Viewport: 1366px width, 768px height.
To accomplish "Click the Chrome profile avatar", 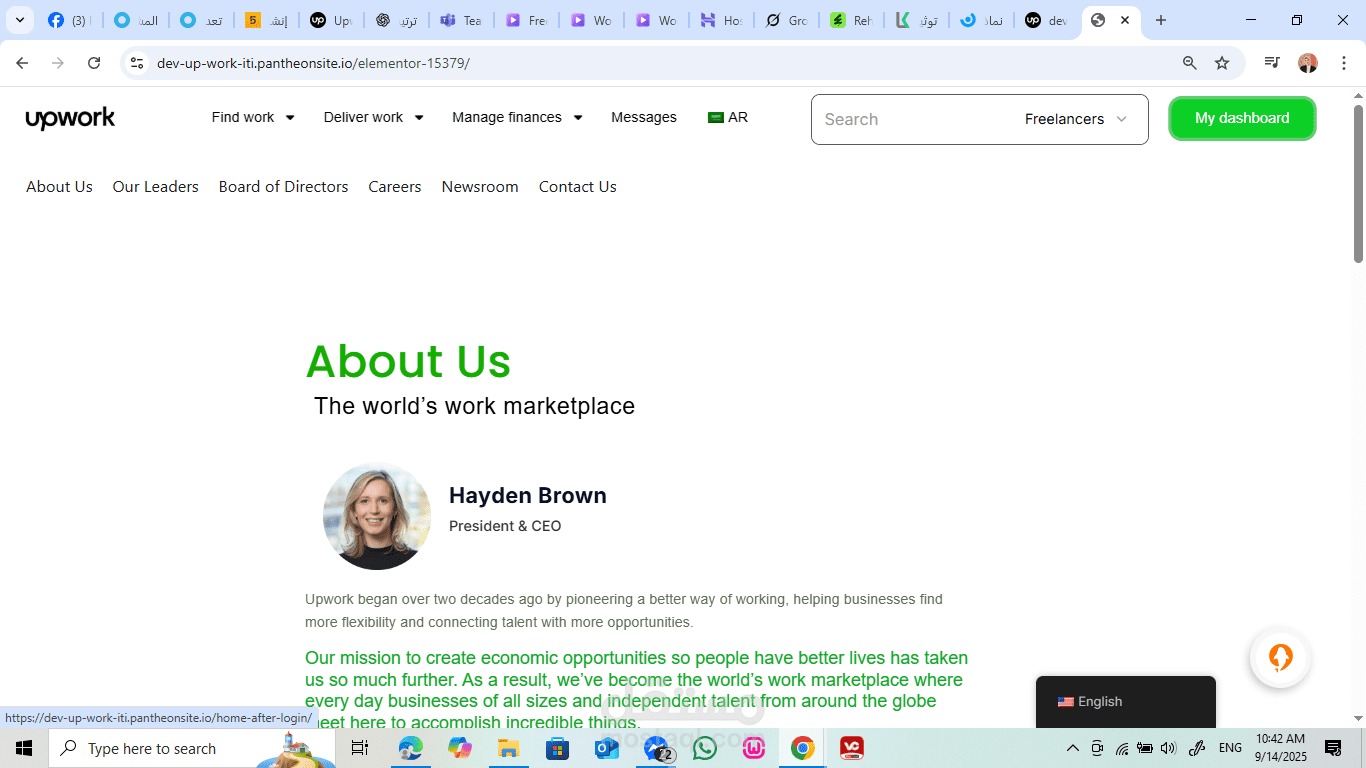I will click(x=1308, y=63).
